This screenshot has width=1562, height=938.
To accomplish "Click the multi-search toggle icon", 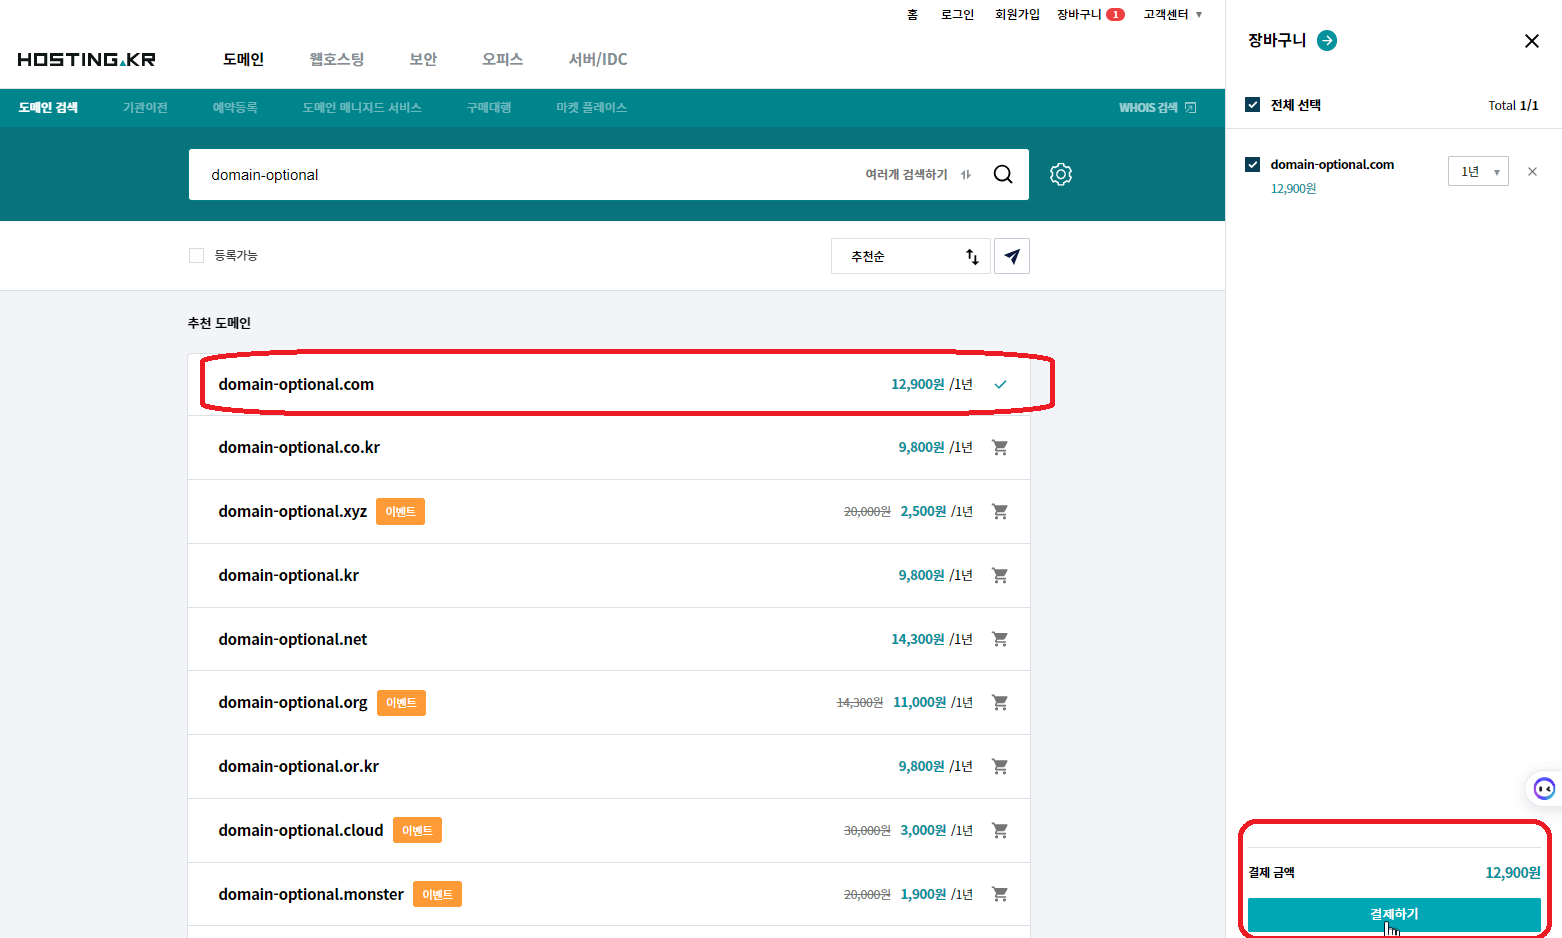I will [x=966, y=174].
